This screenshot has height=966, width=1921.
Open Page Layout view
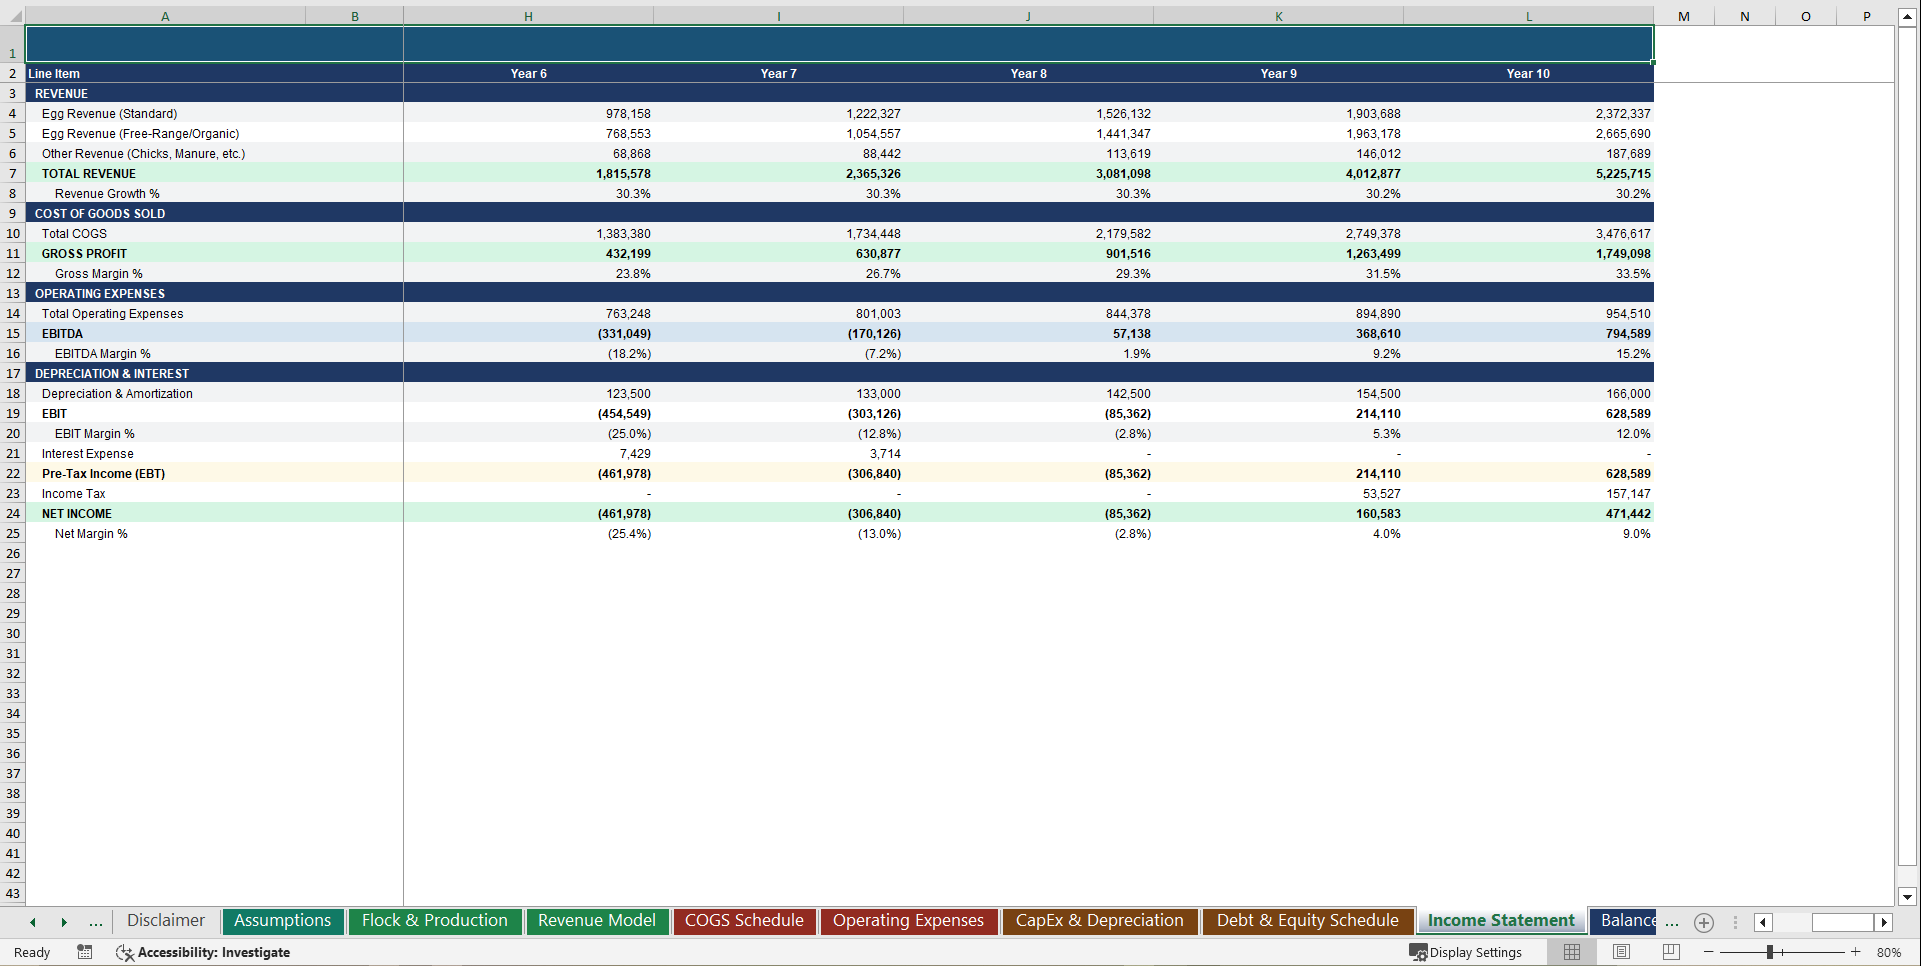coord(1621,952)
